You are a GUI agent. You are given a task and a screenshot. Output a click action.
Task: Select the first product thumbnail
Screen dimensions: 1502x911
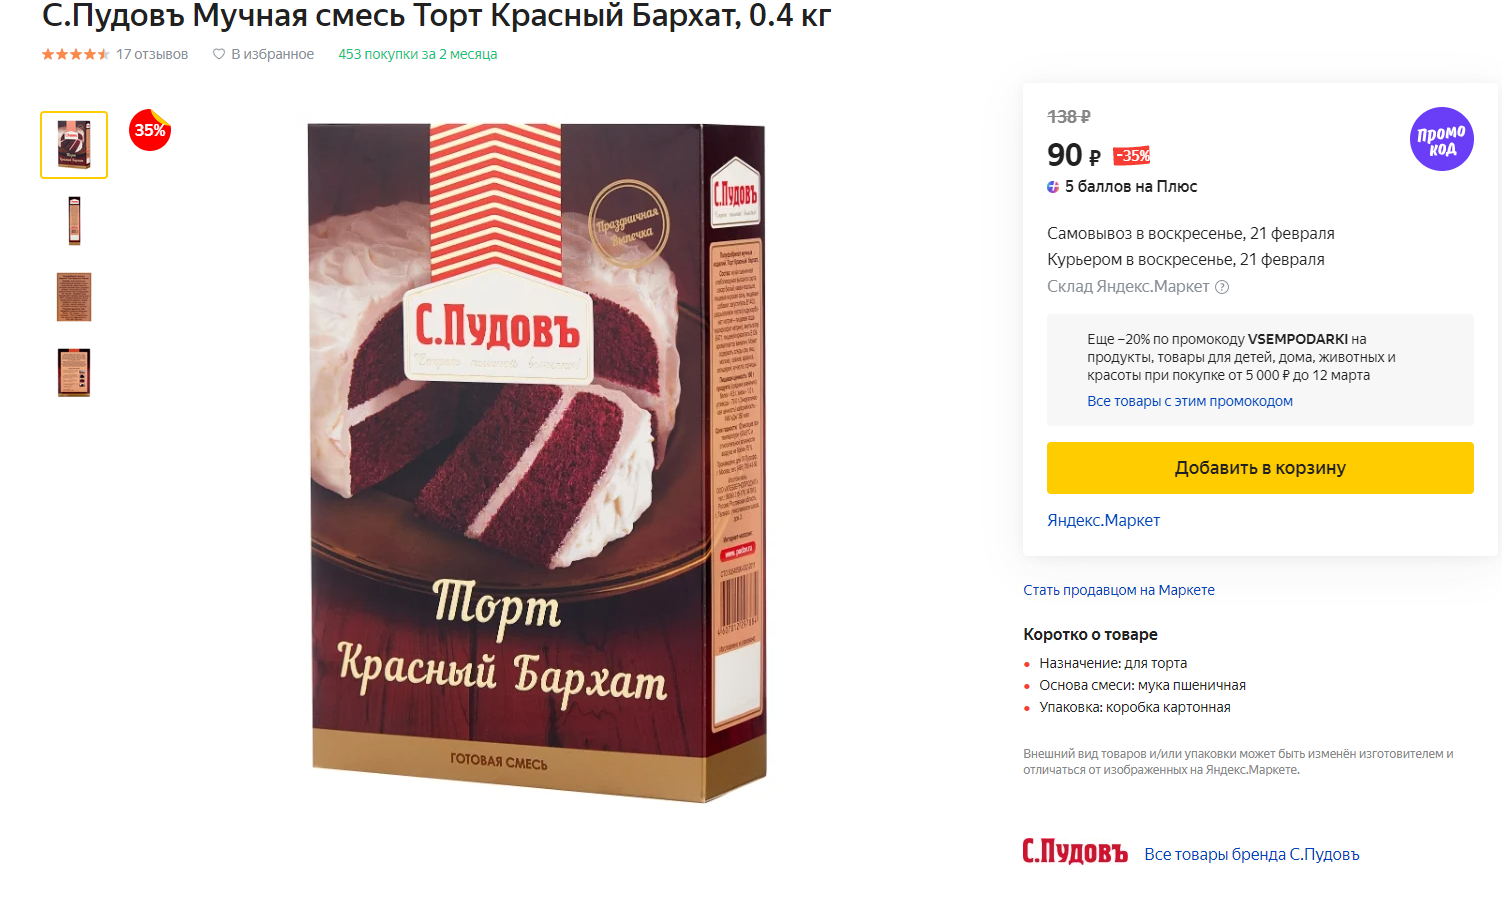[74, 145]
